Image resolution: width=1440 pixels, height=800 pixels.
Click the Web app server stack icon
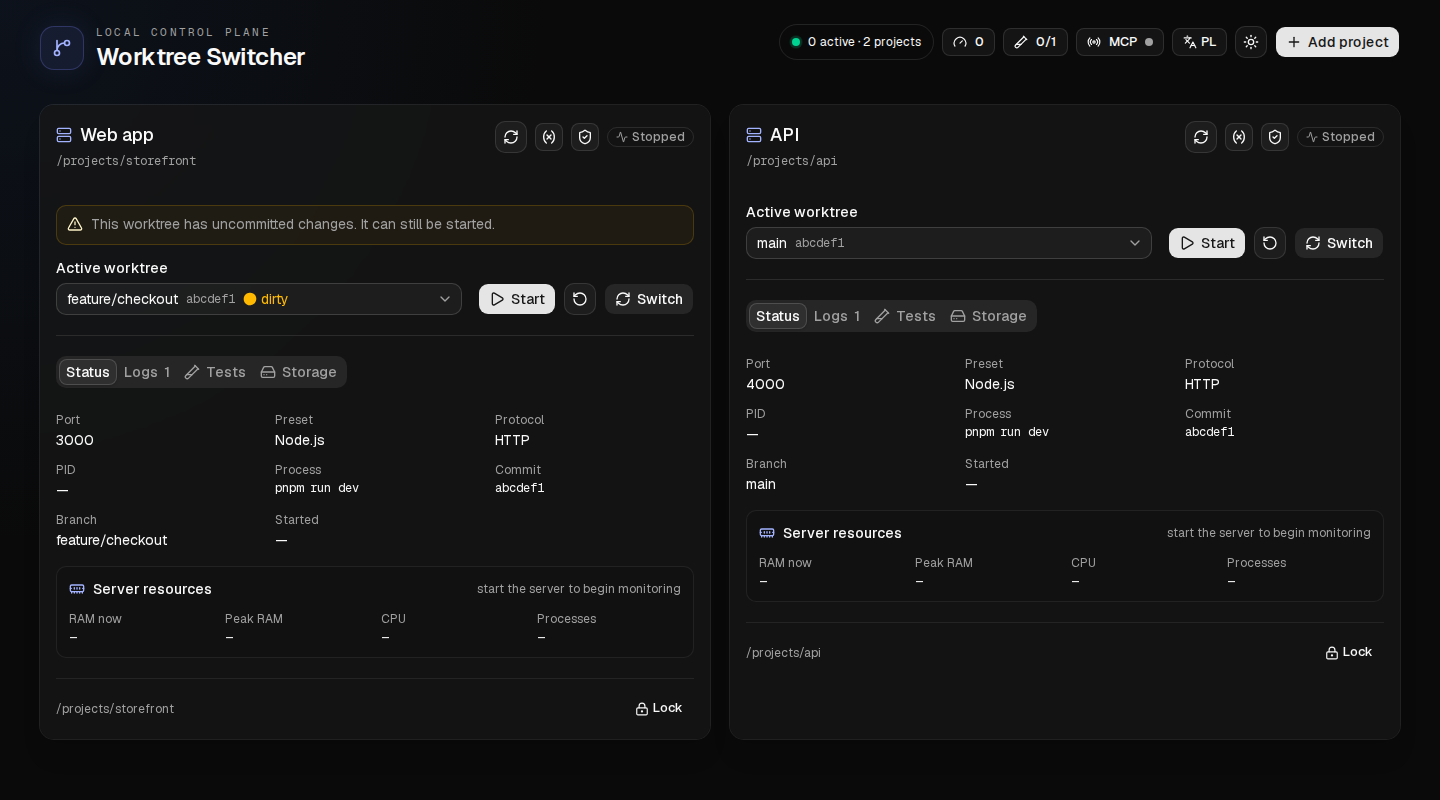64,135
